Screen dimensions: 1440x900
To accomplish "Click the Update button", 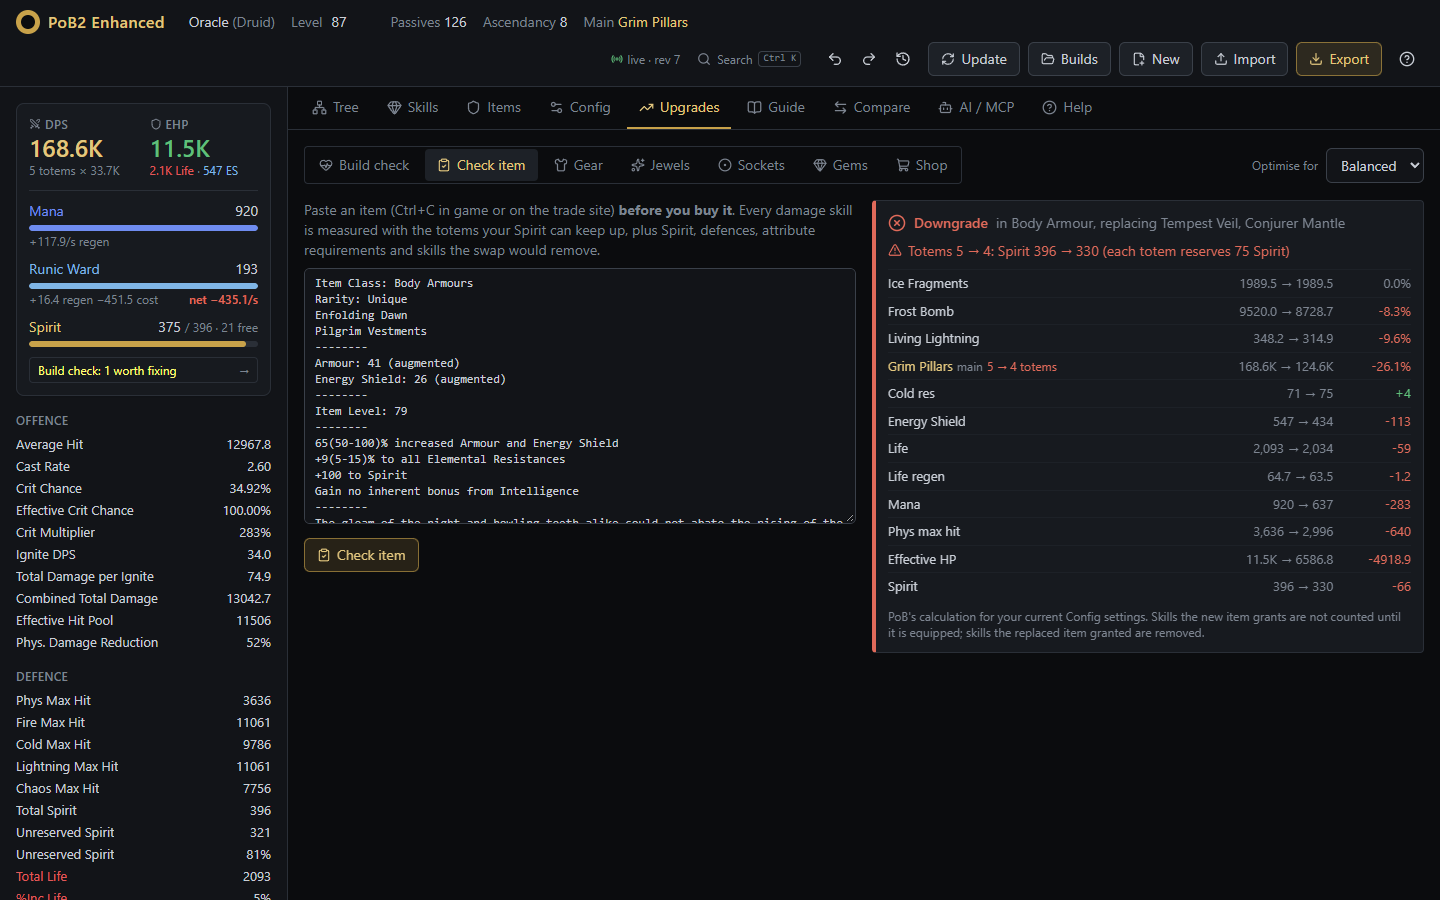I will tap(974, 59).
